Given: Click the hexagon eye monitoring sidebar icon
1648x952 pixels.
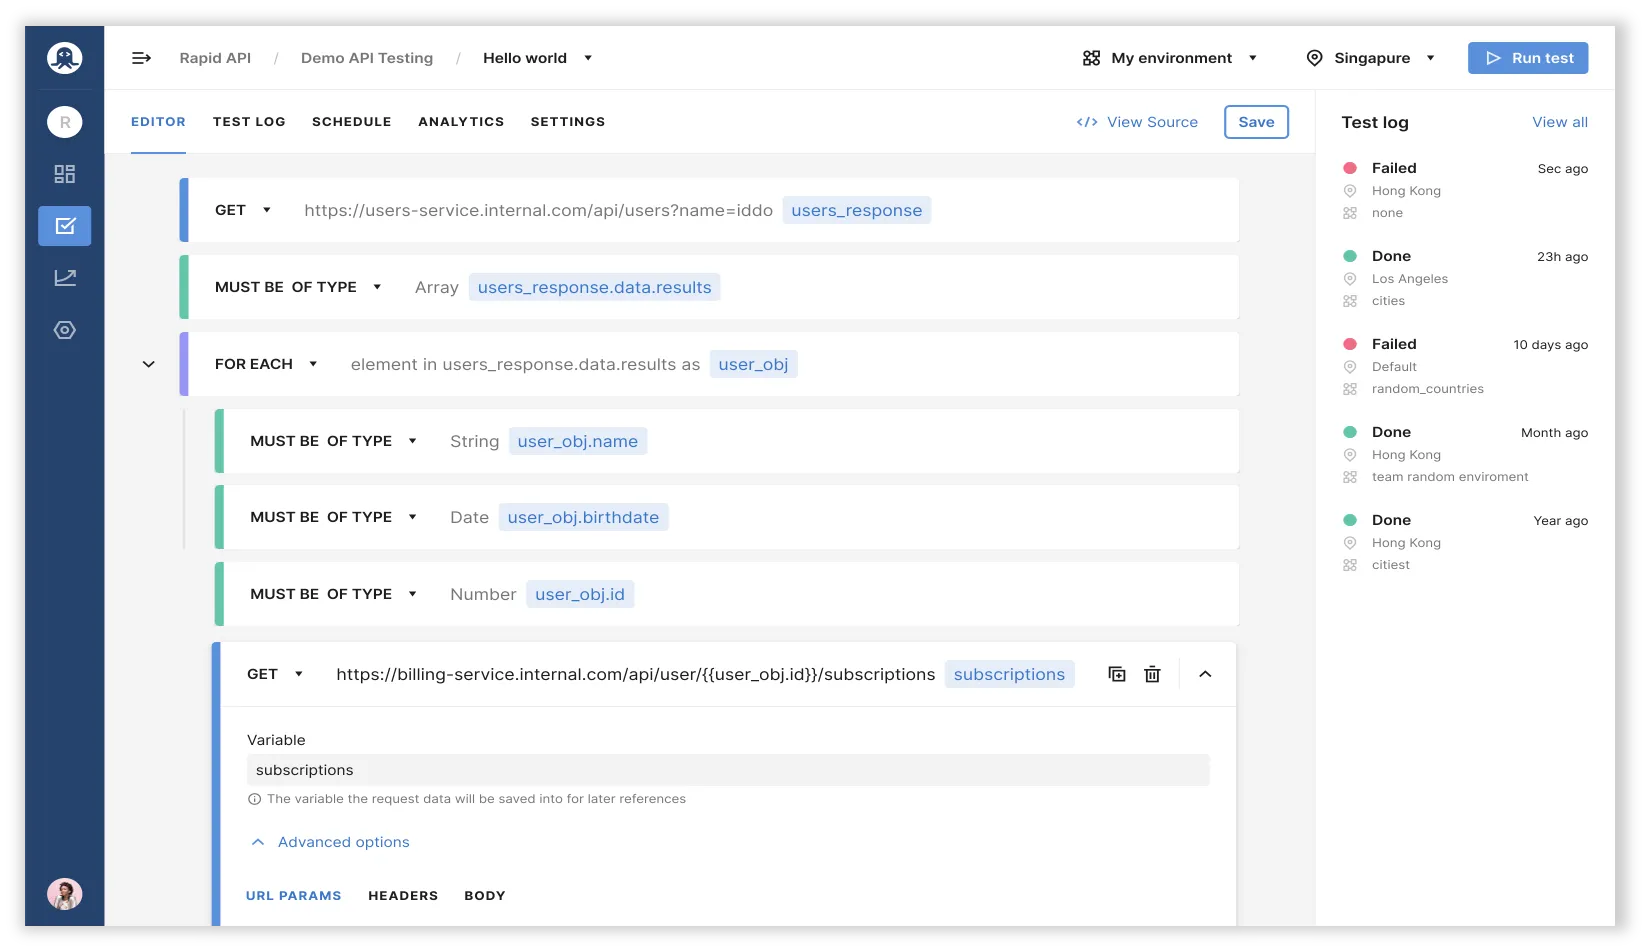Looking at the screenshot, I should pos(65,330).
